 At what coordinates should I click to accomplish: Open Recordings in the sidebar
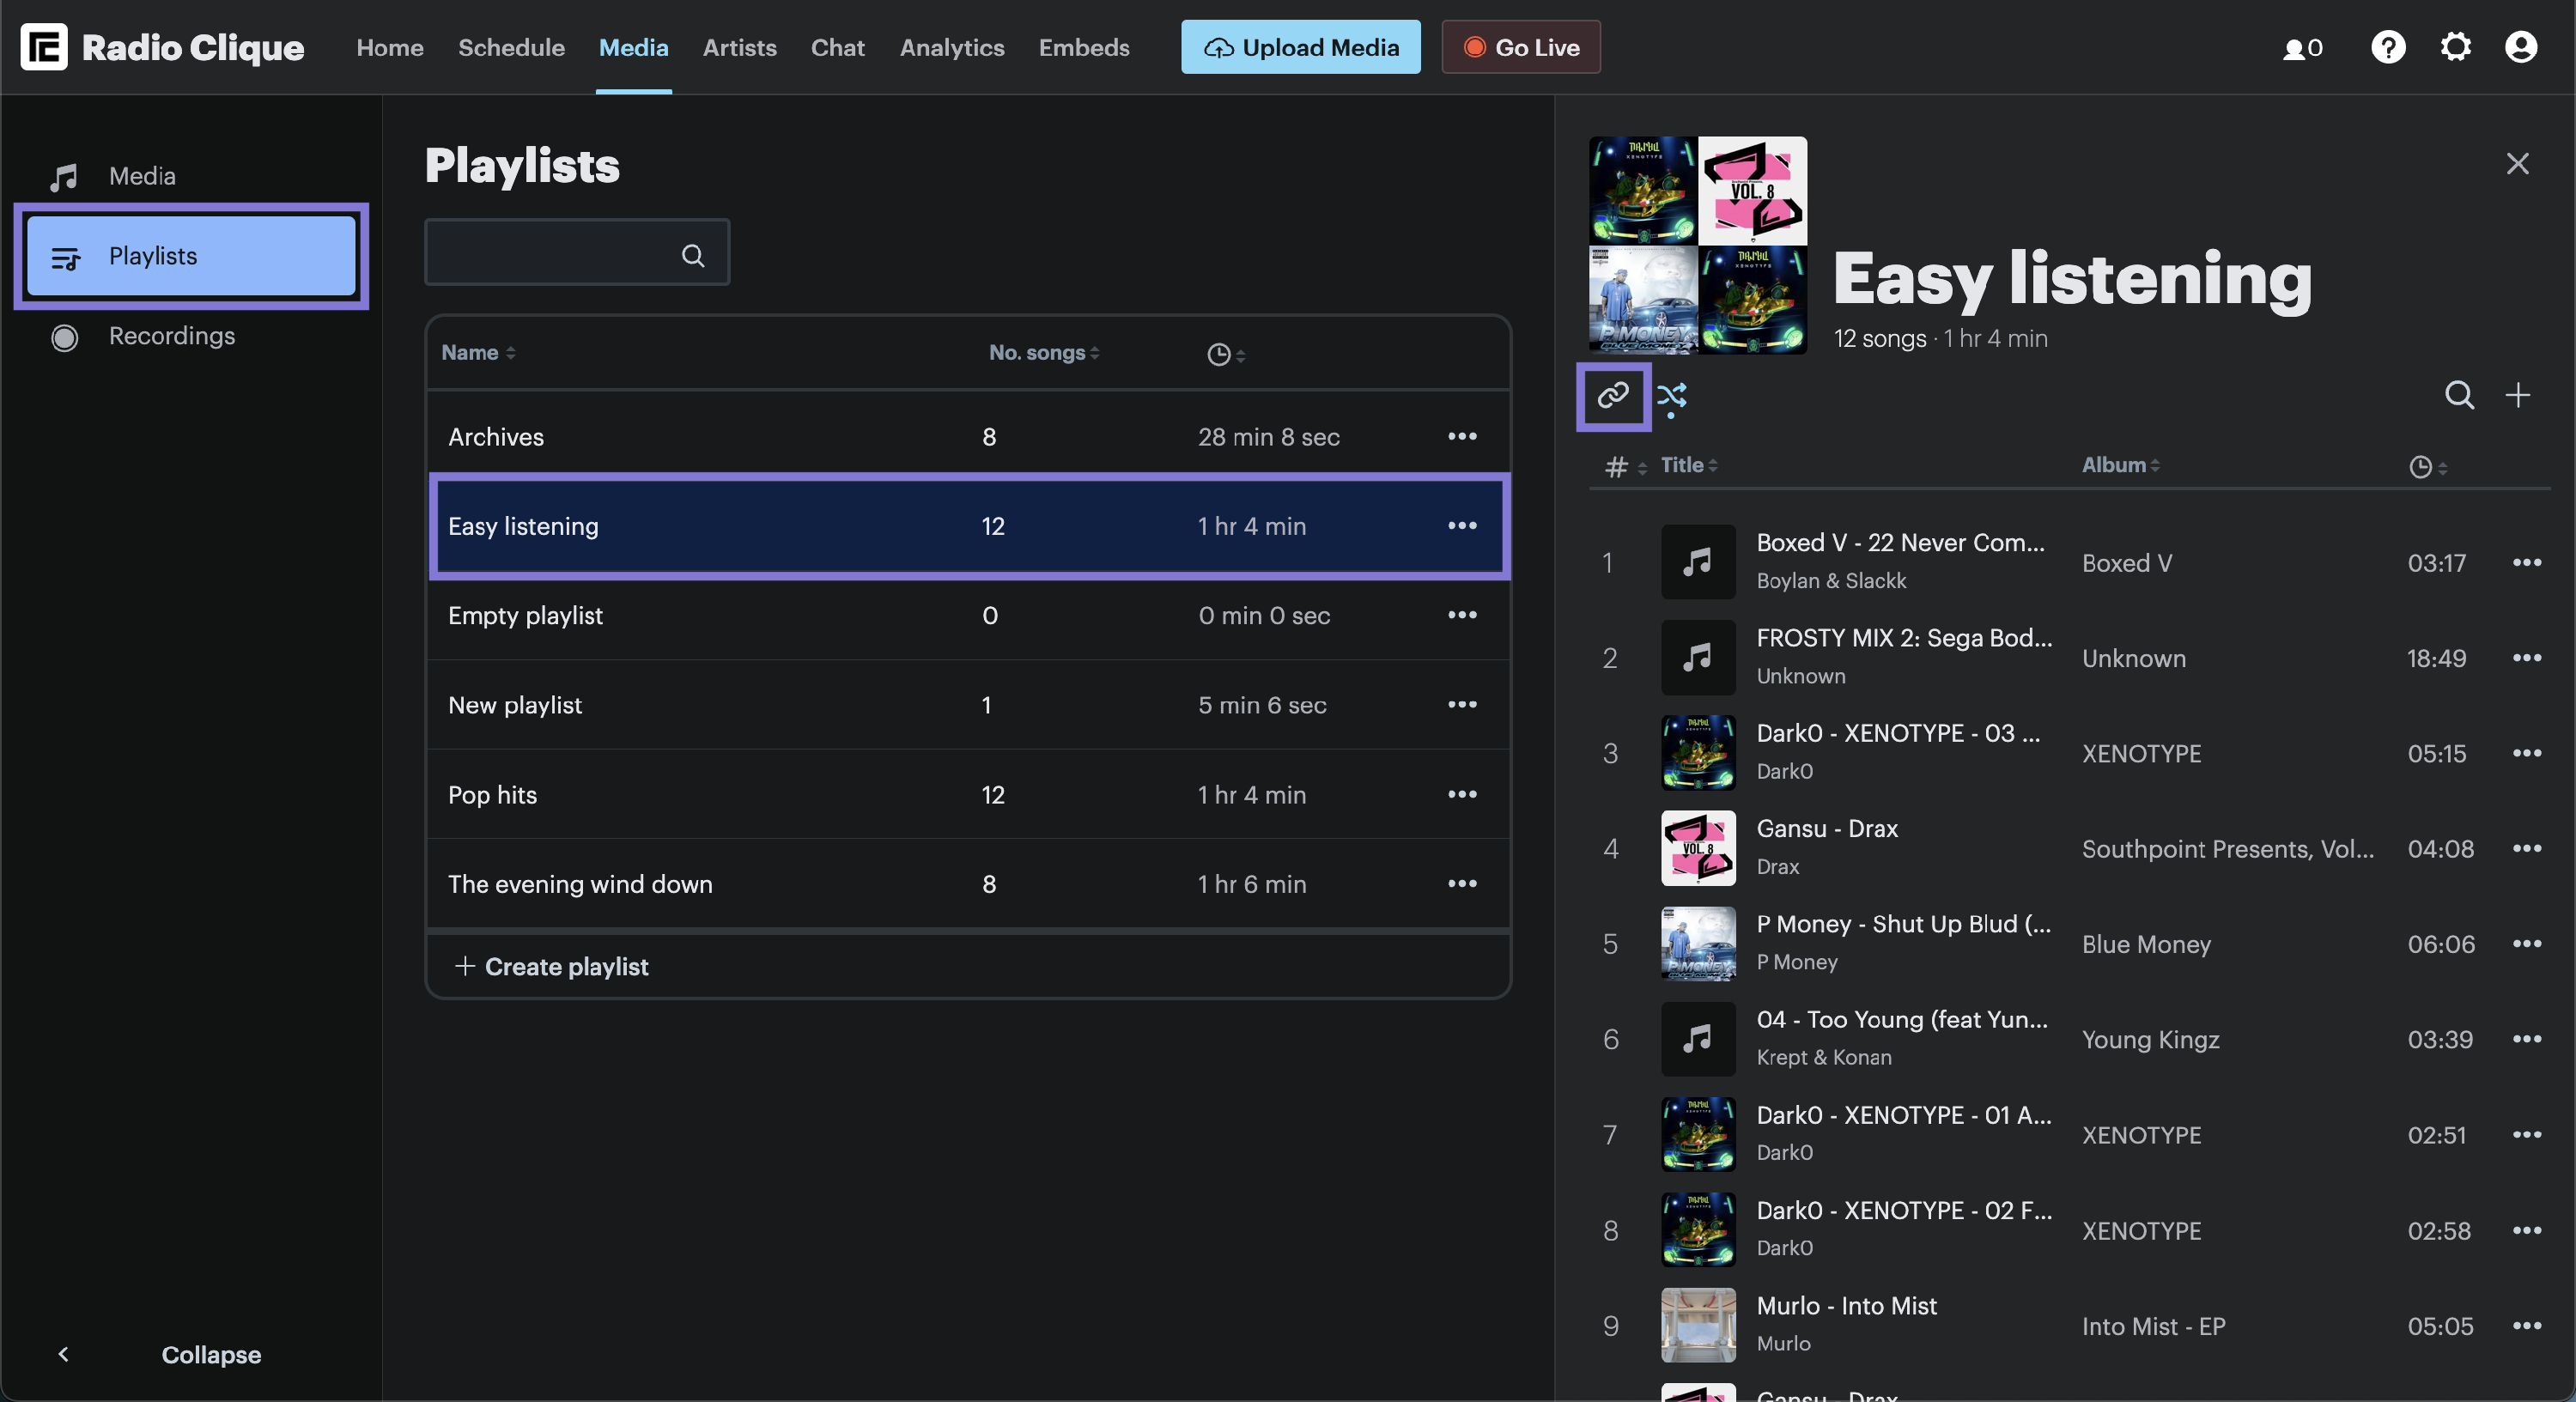tap(190, 336)
